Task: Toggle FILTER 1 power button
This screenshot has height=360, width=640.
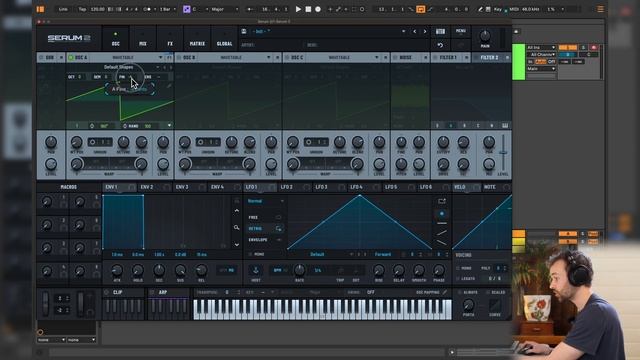Action: tap(435, 58)
